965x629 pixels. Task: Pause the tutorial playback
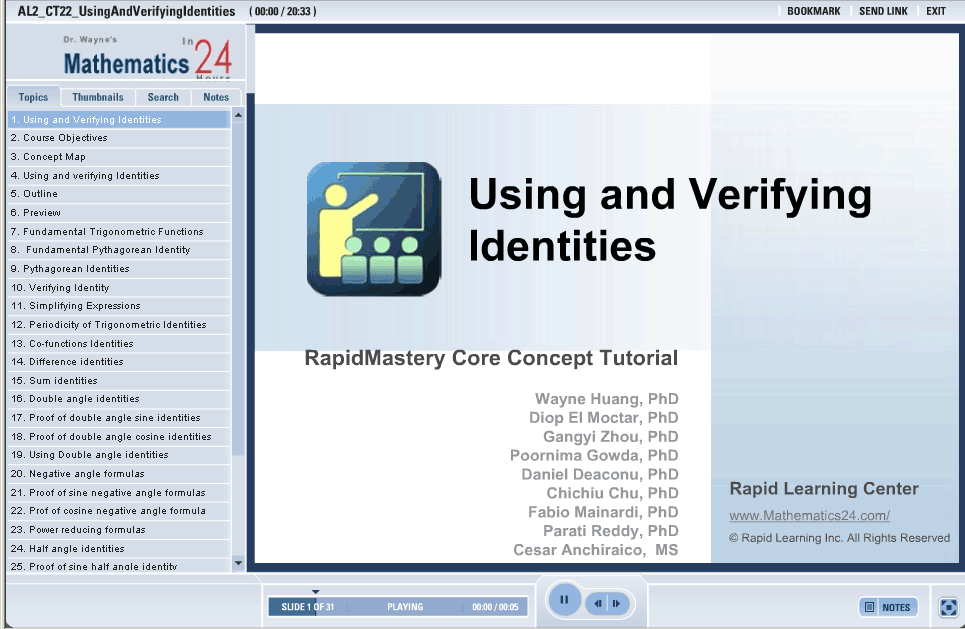click(x=564, y=600)
